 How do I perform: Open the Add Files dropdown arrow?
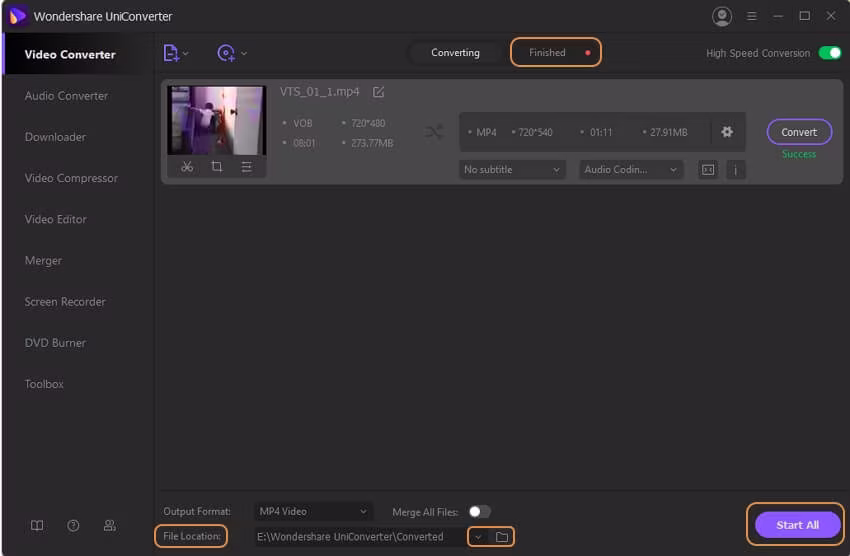point(186,53)
